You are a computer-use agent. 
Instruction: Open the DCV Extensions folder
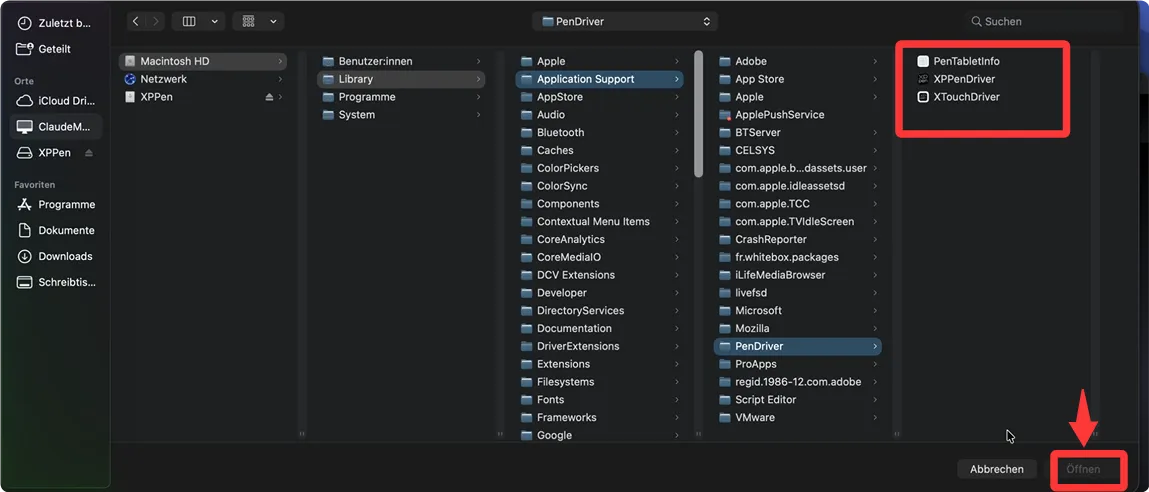(x=599, y=275)
